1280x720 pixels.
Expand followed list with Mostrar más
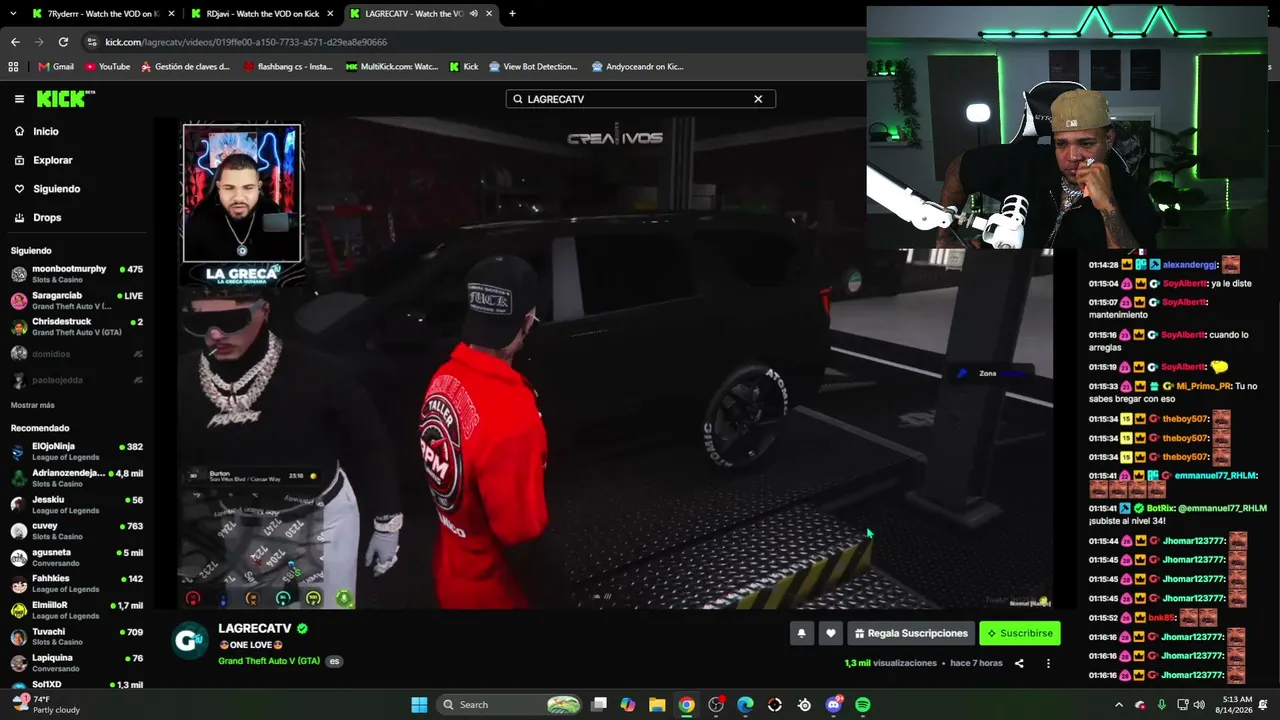[x=33, y=405]
